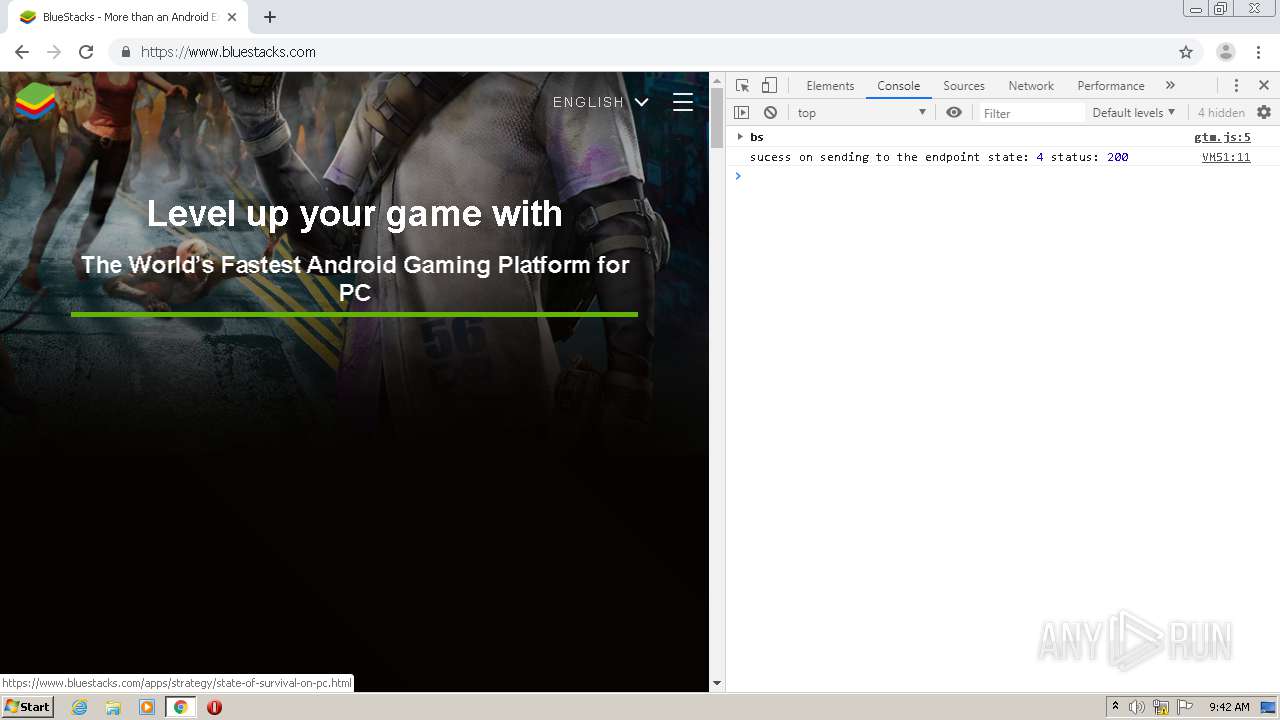Select the Chrome taskbar button
The width and height of the screenshot is (1280, 720).
coord(181,707)
